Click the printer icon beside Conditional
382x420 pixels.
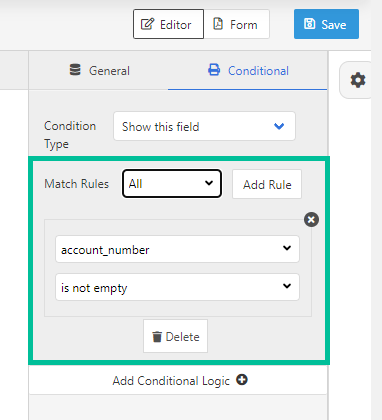tap(214, 70)
